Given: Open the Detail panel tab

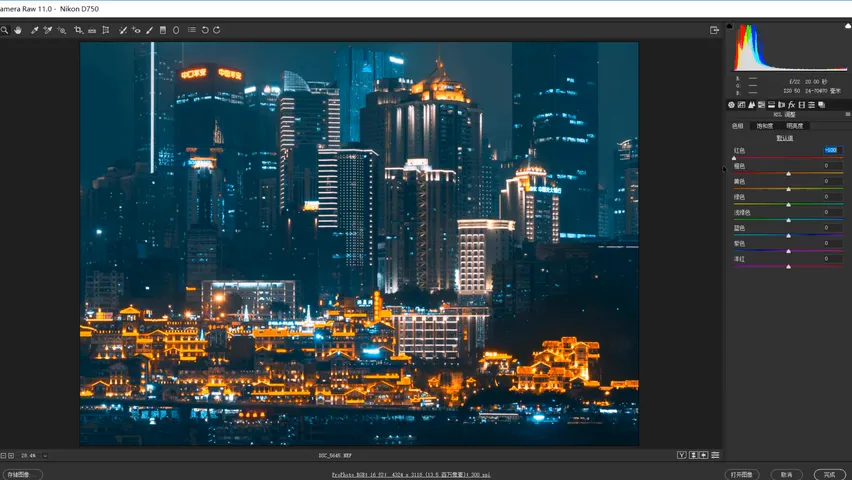Looking at the screenshot, I should [751, 105].
